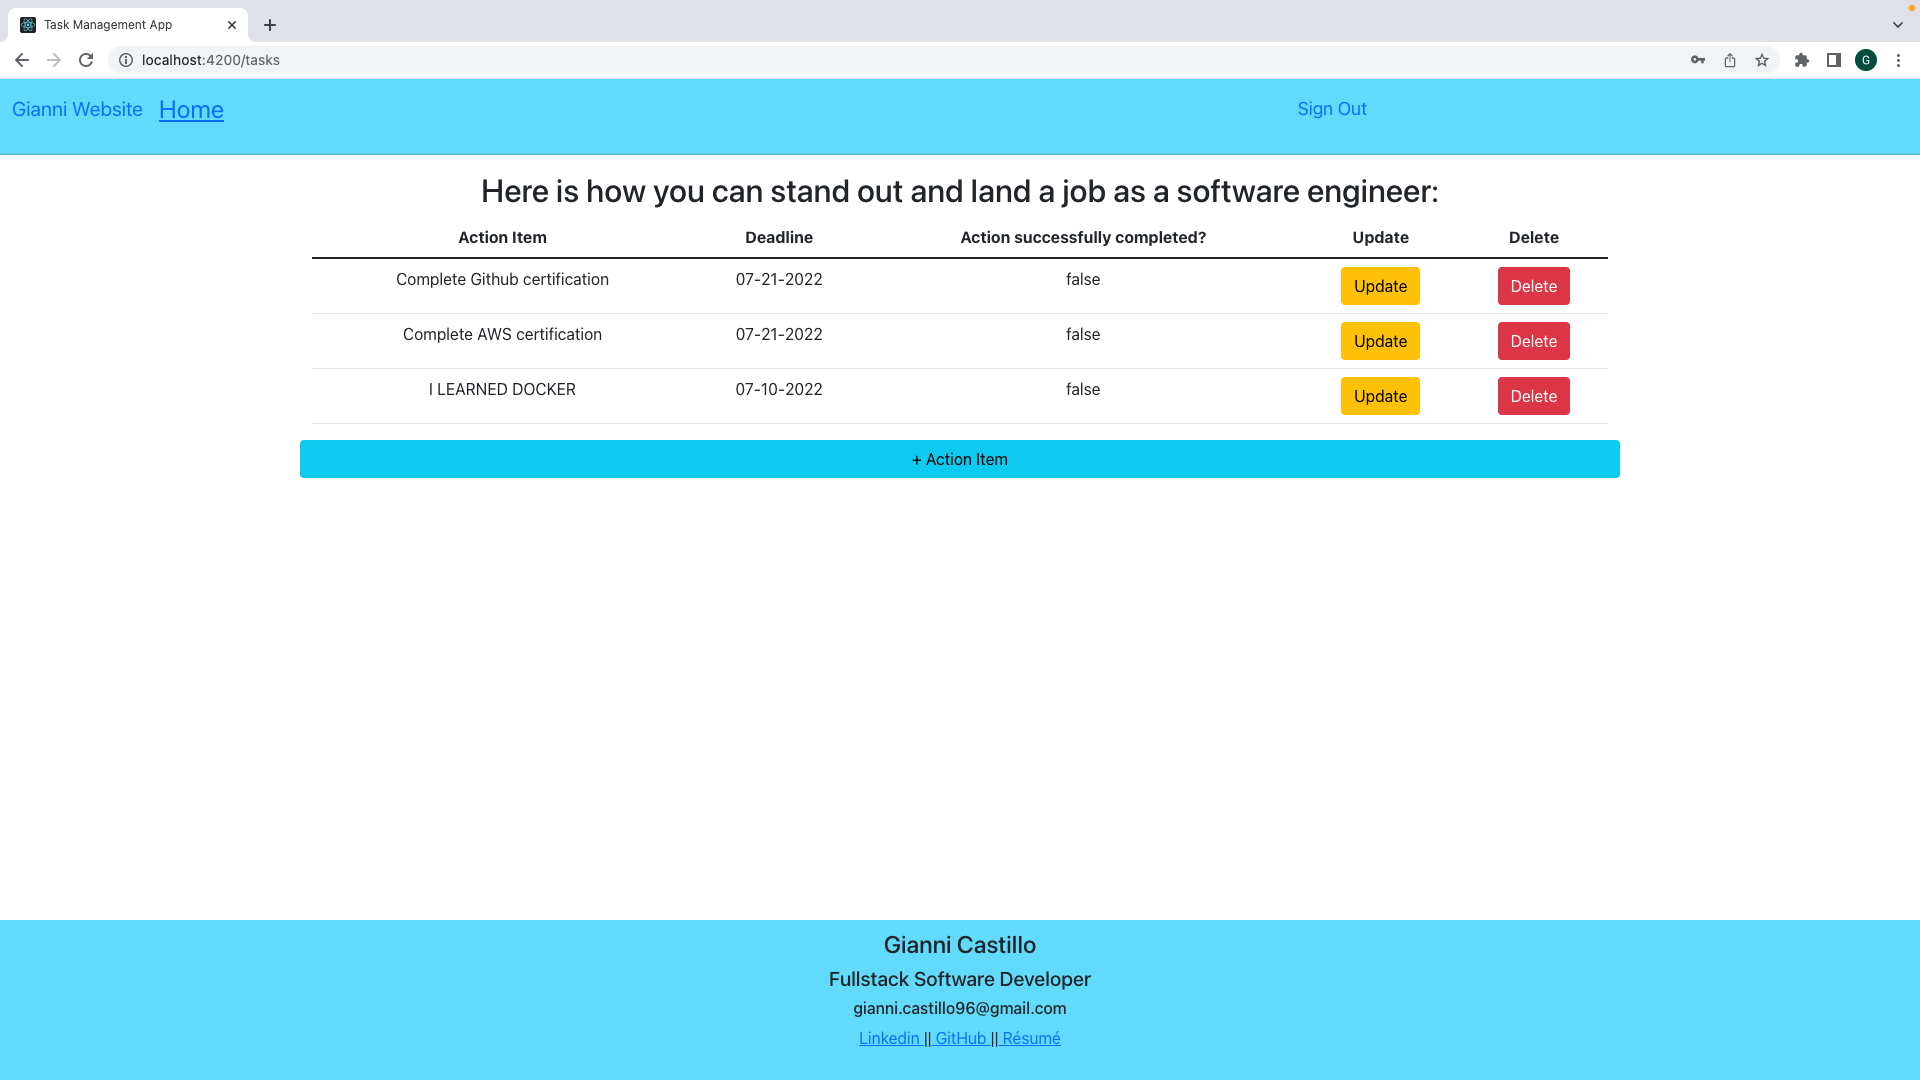Open the Résumé link in footer
This screenshot has width=1920, height=1080.
[x=1031, y=1038]
